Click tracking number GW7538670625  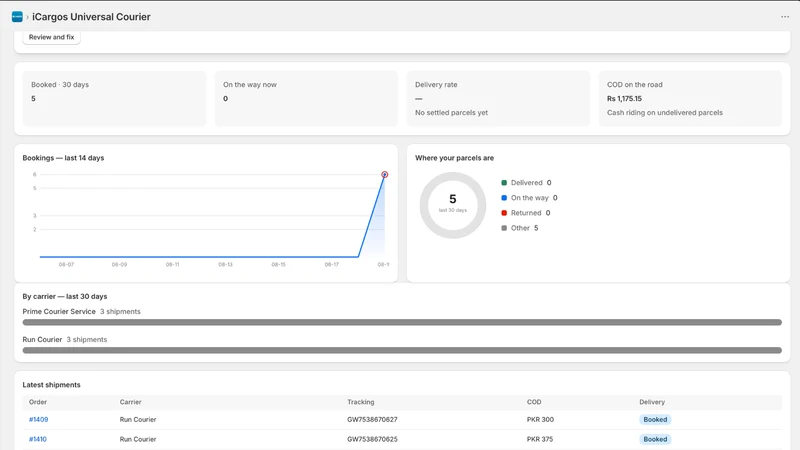pyautogui.click(x=372, y=439)
